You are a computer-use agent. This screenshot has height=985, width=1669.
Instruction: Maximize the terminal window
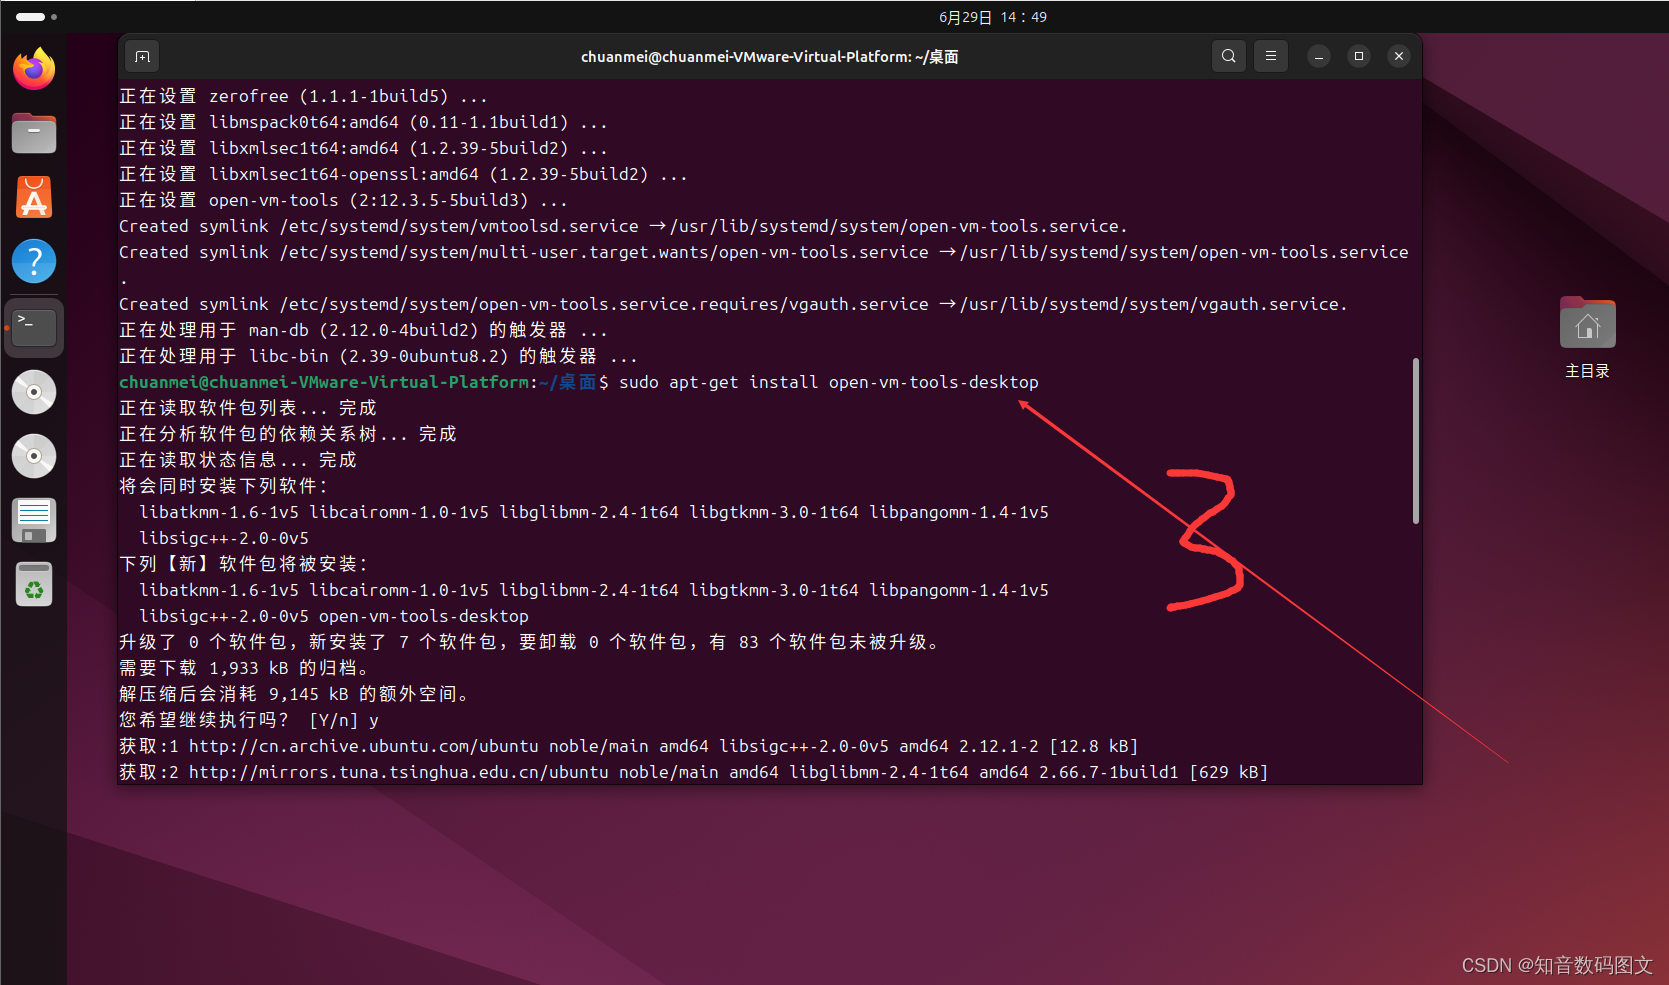point(1359,57)
